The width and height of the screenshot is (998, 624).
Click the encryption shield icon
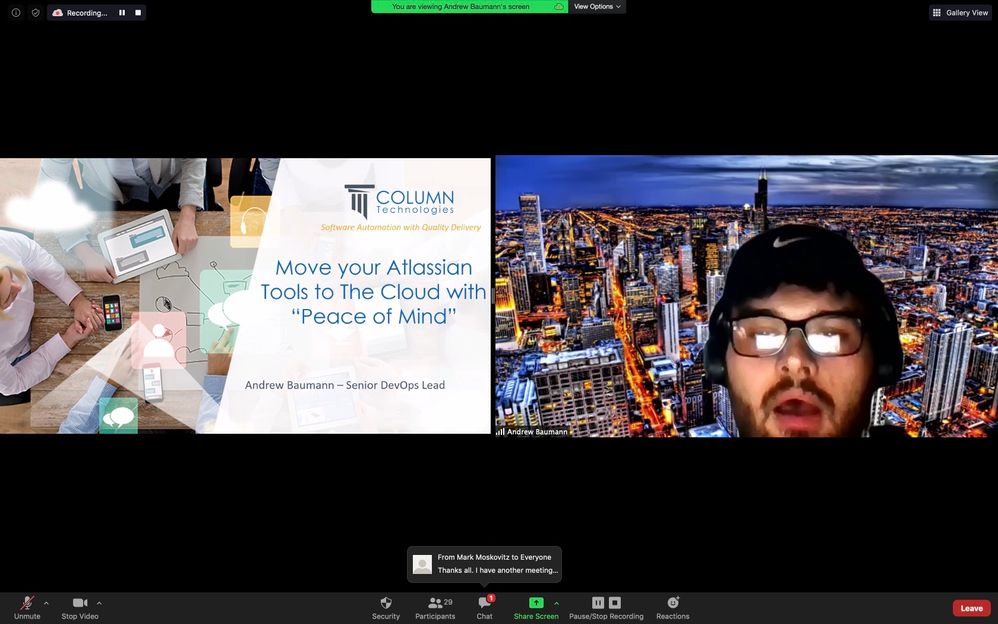pyautogui.click(x=36, y=13)
